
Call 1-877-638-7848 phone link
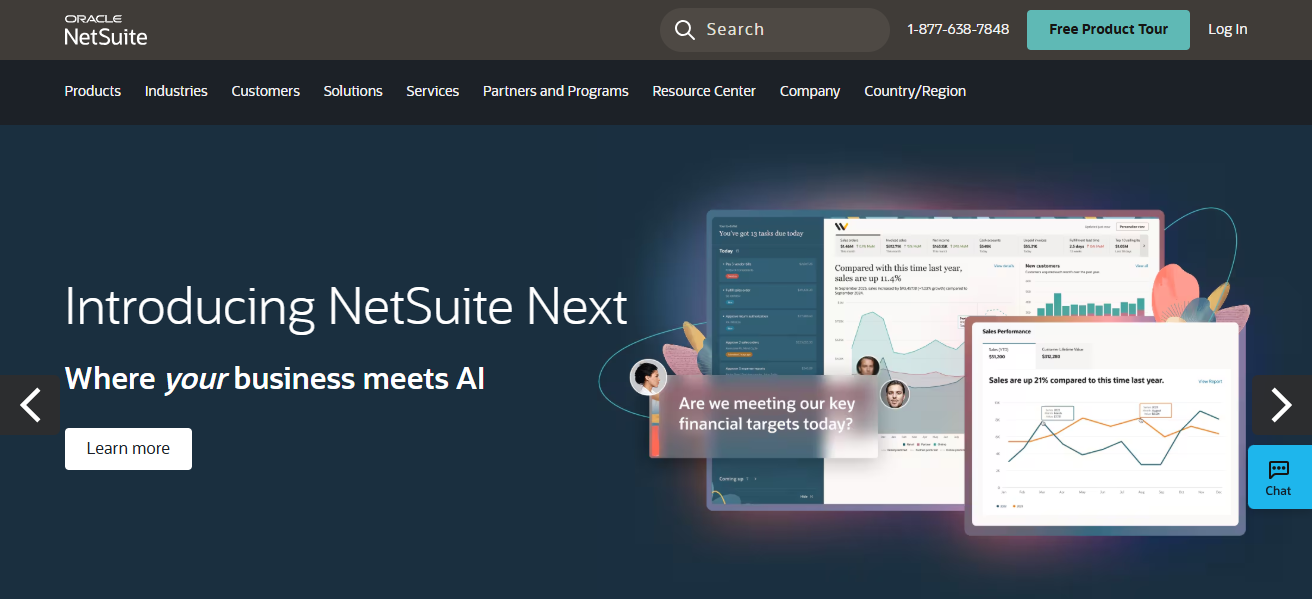957,29
